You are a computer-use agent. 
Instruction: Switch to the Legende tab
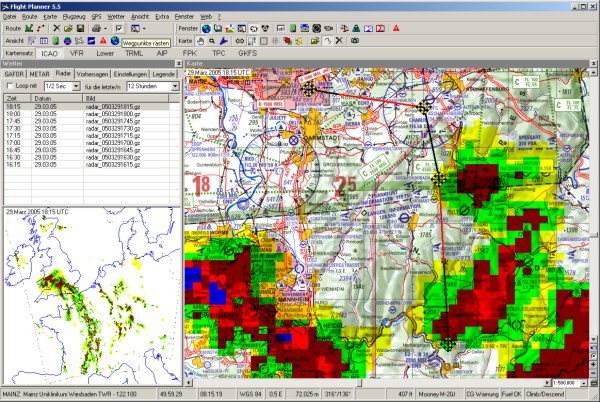[x=163, y=74]
